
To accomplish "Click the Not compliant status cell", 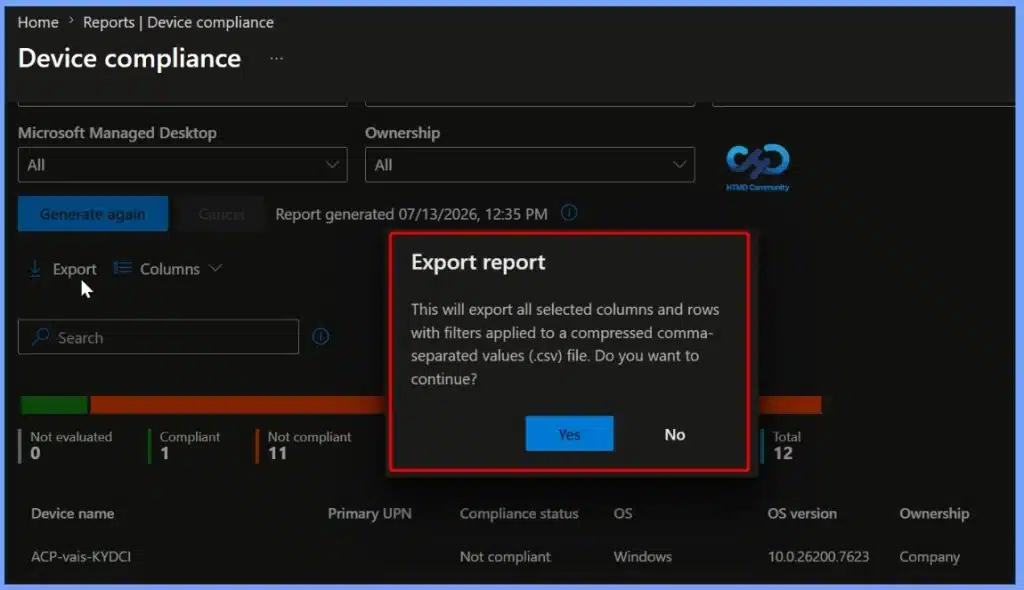I will [x=505, y=557].
